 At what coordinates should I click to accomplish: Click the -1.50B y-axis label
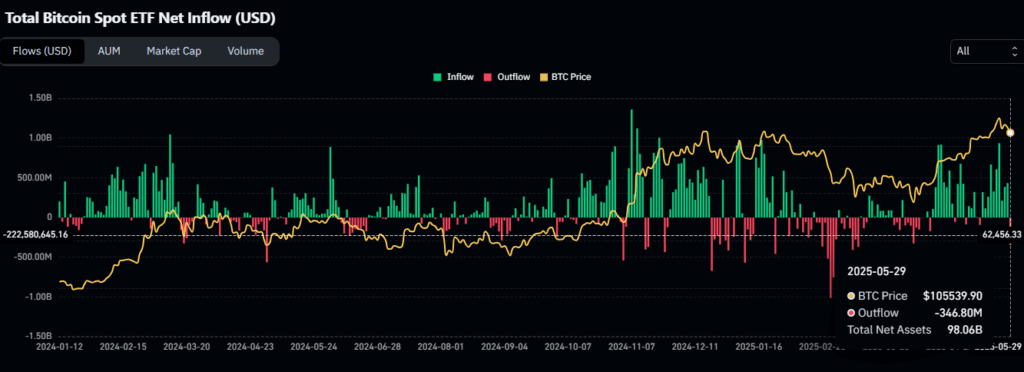39,336
